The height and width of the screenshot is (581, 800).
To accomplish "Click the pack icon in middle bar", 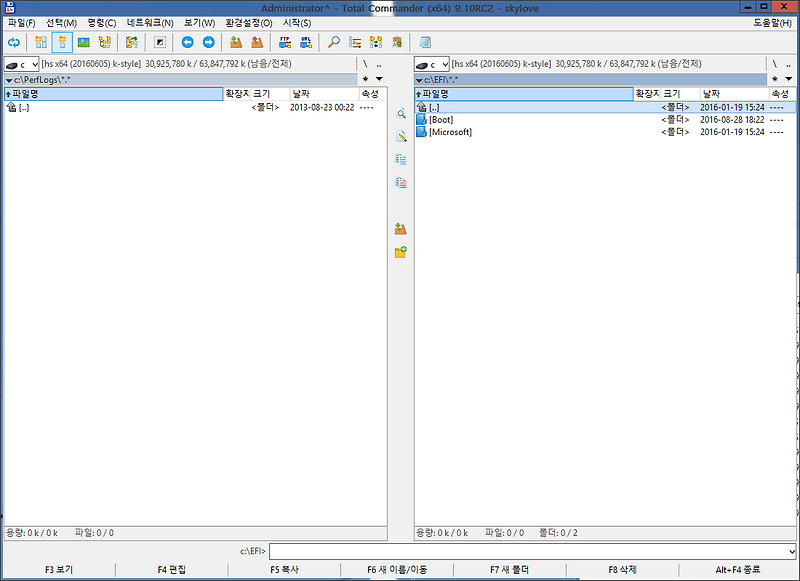I will click(401, 229).
